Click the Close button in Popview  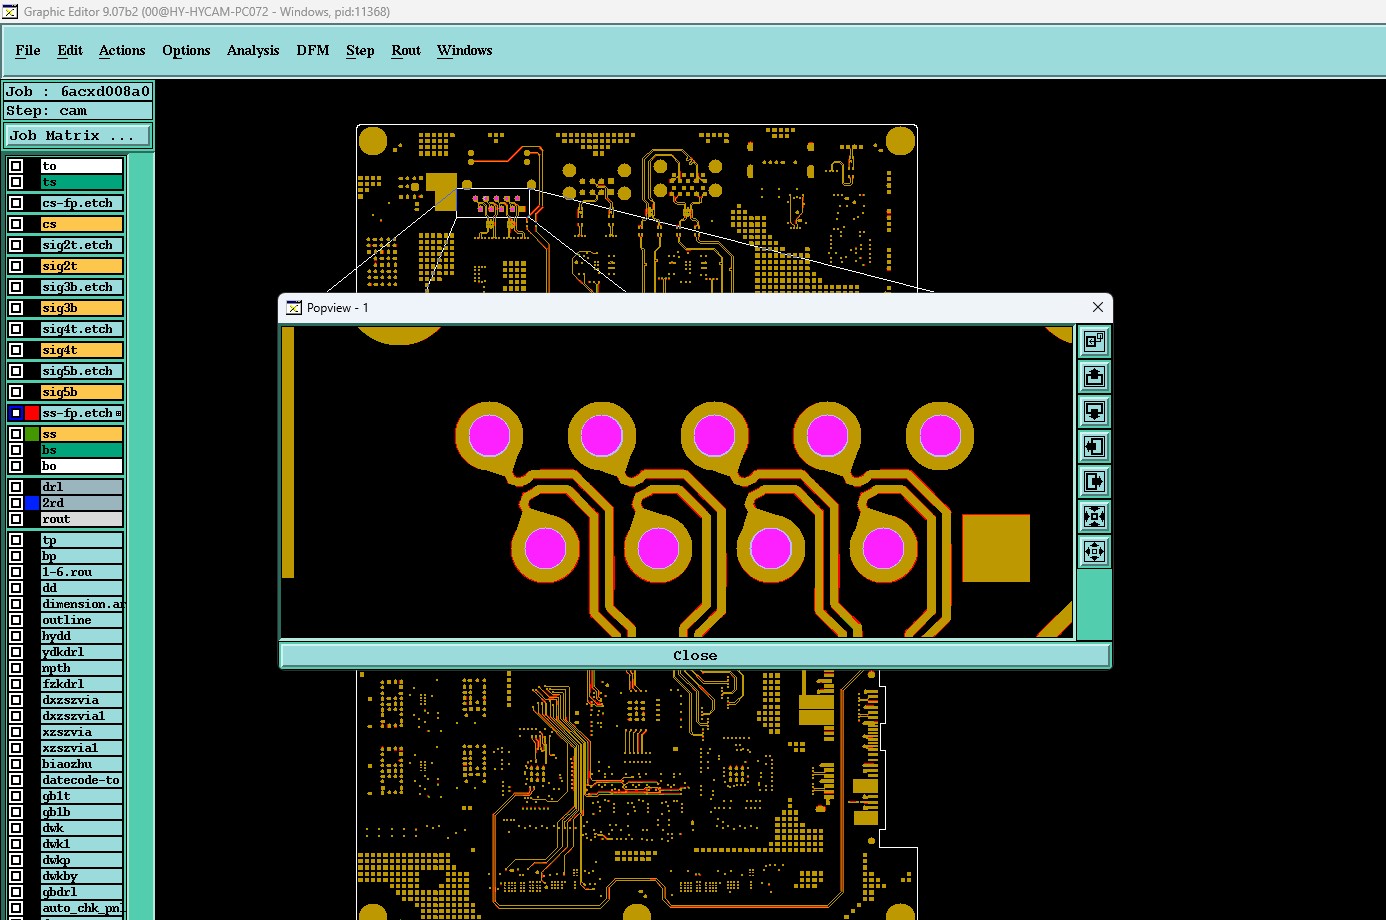695,656
